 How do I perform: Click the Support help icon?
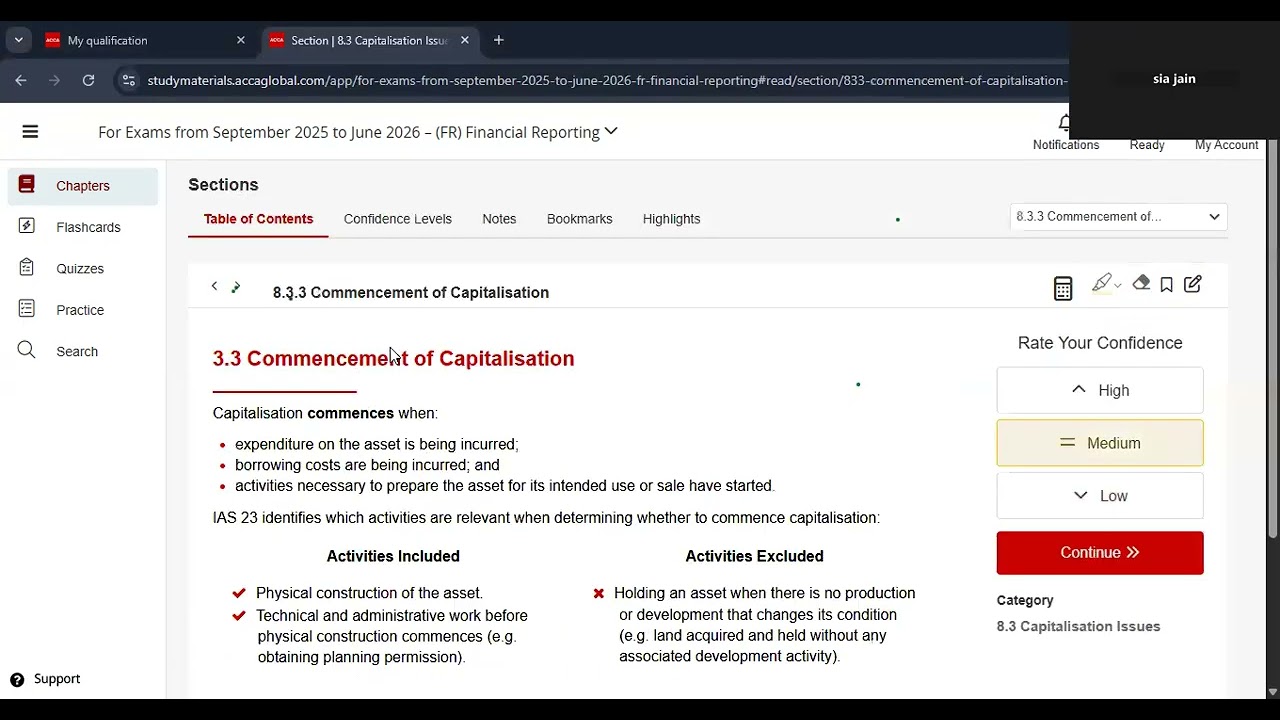click(x=17, y=680)
